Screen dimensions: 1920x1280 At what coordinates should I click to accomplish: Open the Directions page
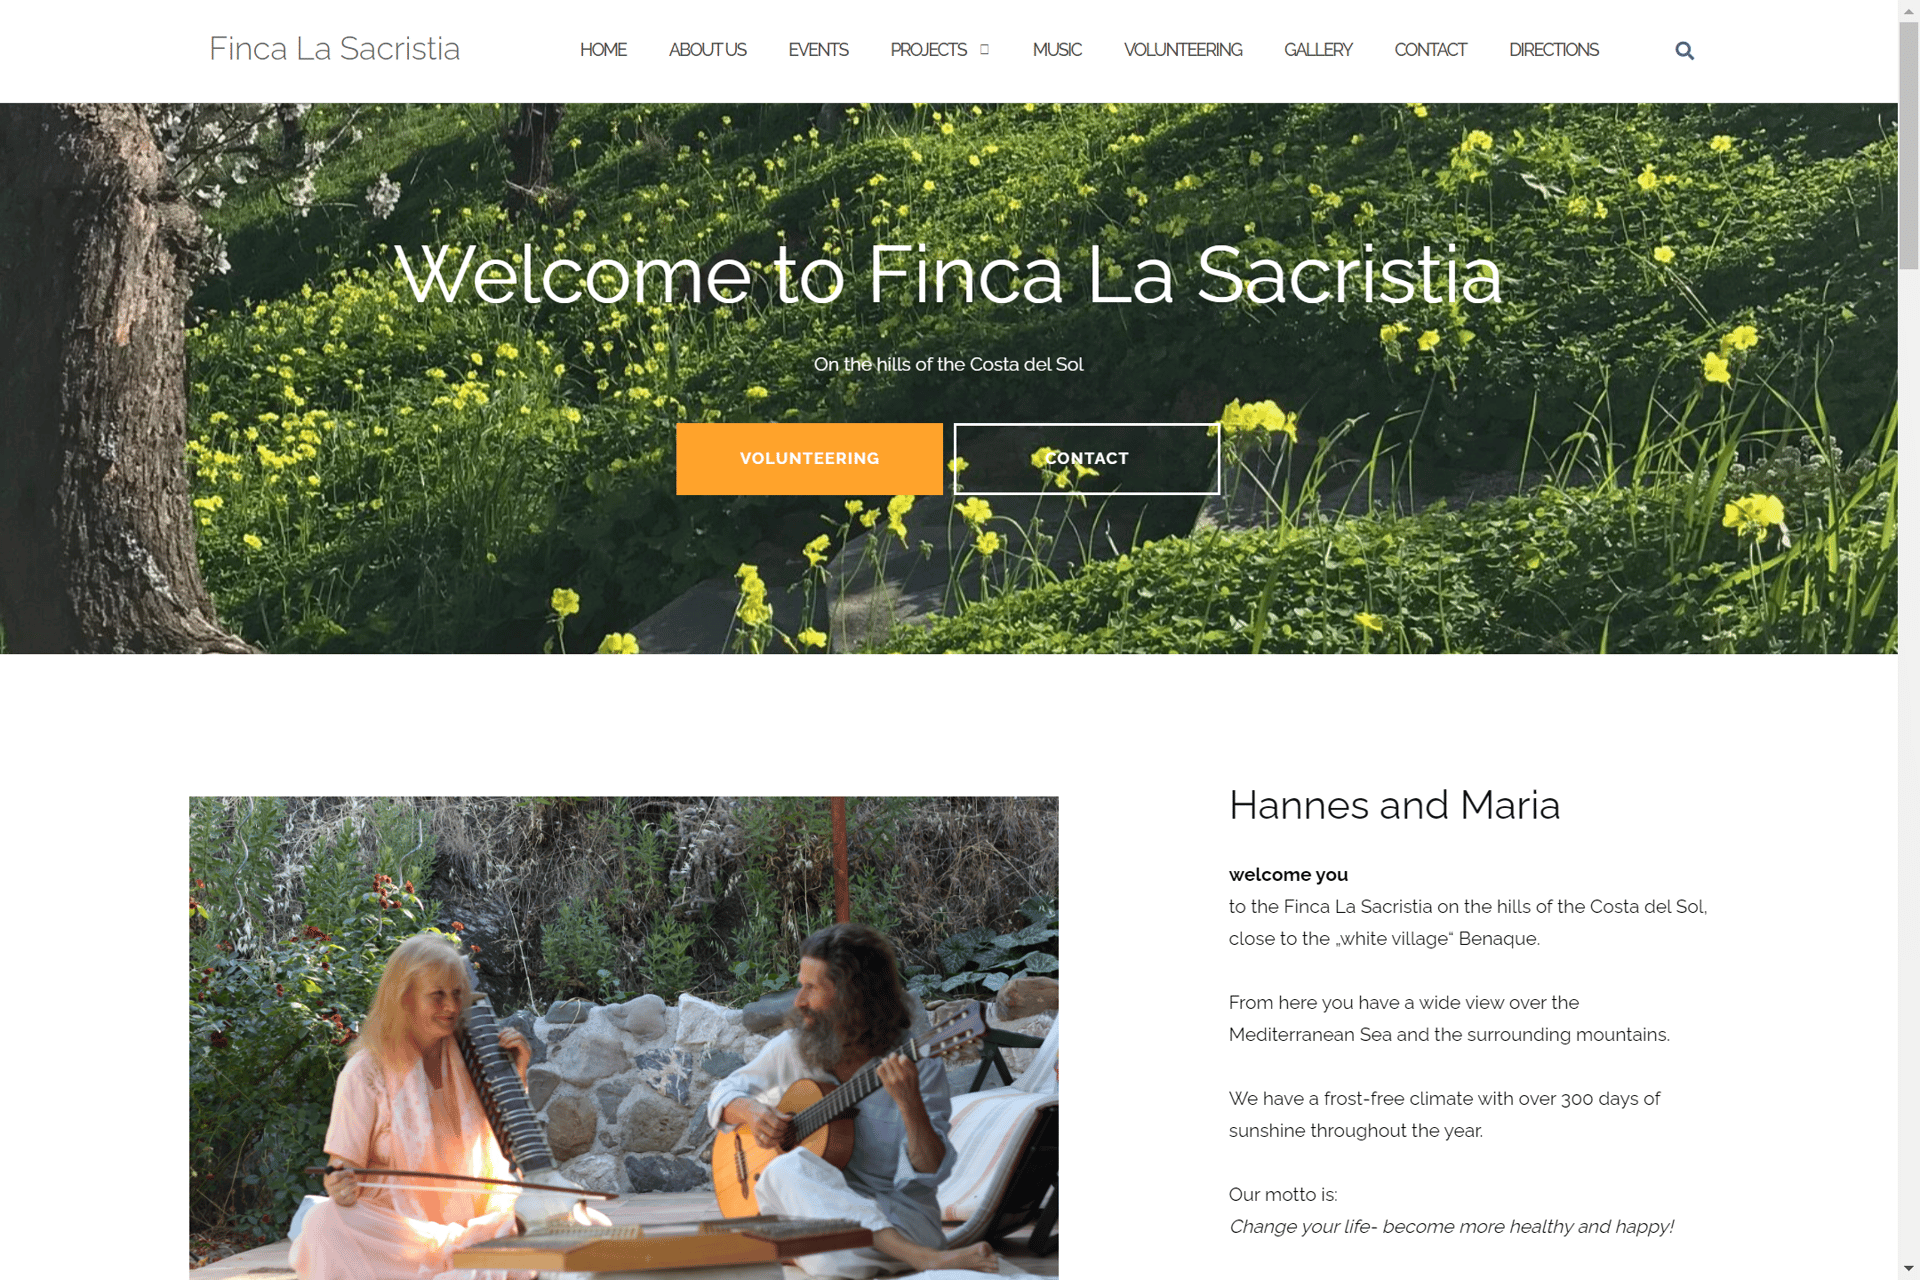tap(1554, 50)
